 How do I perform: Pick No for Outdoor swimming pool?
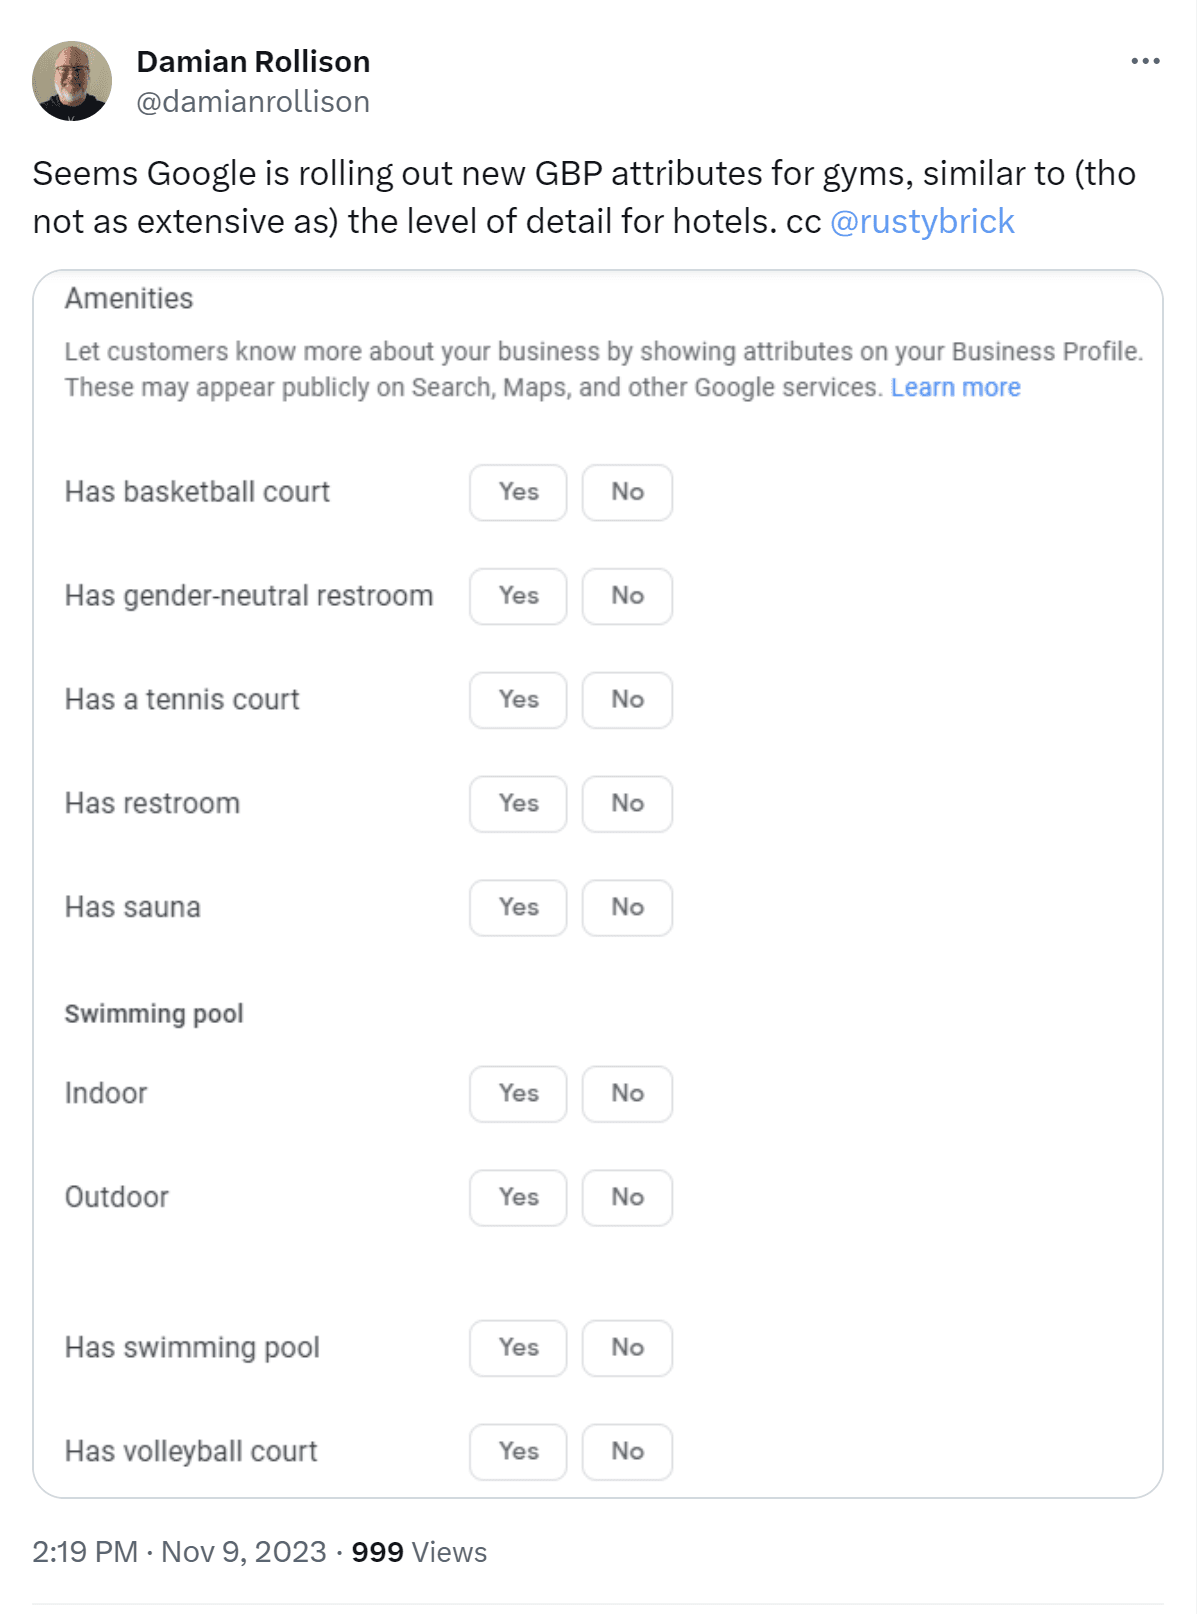(627, 1198)
